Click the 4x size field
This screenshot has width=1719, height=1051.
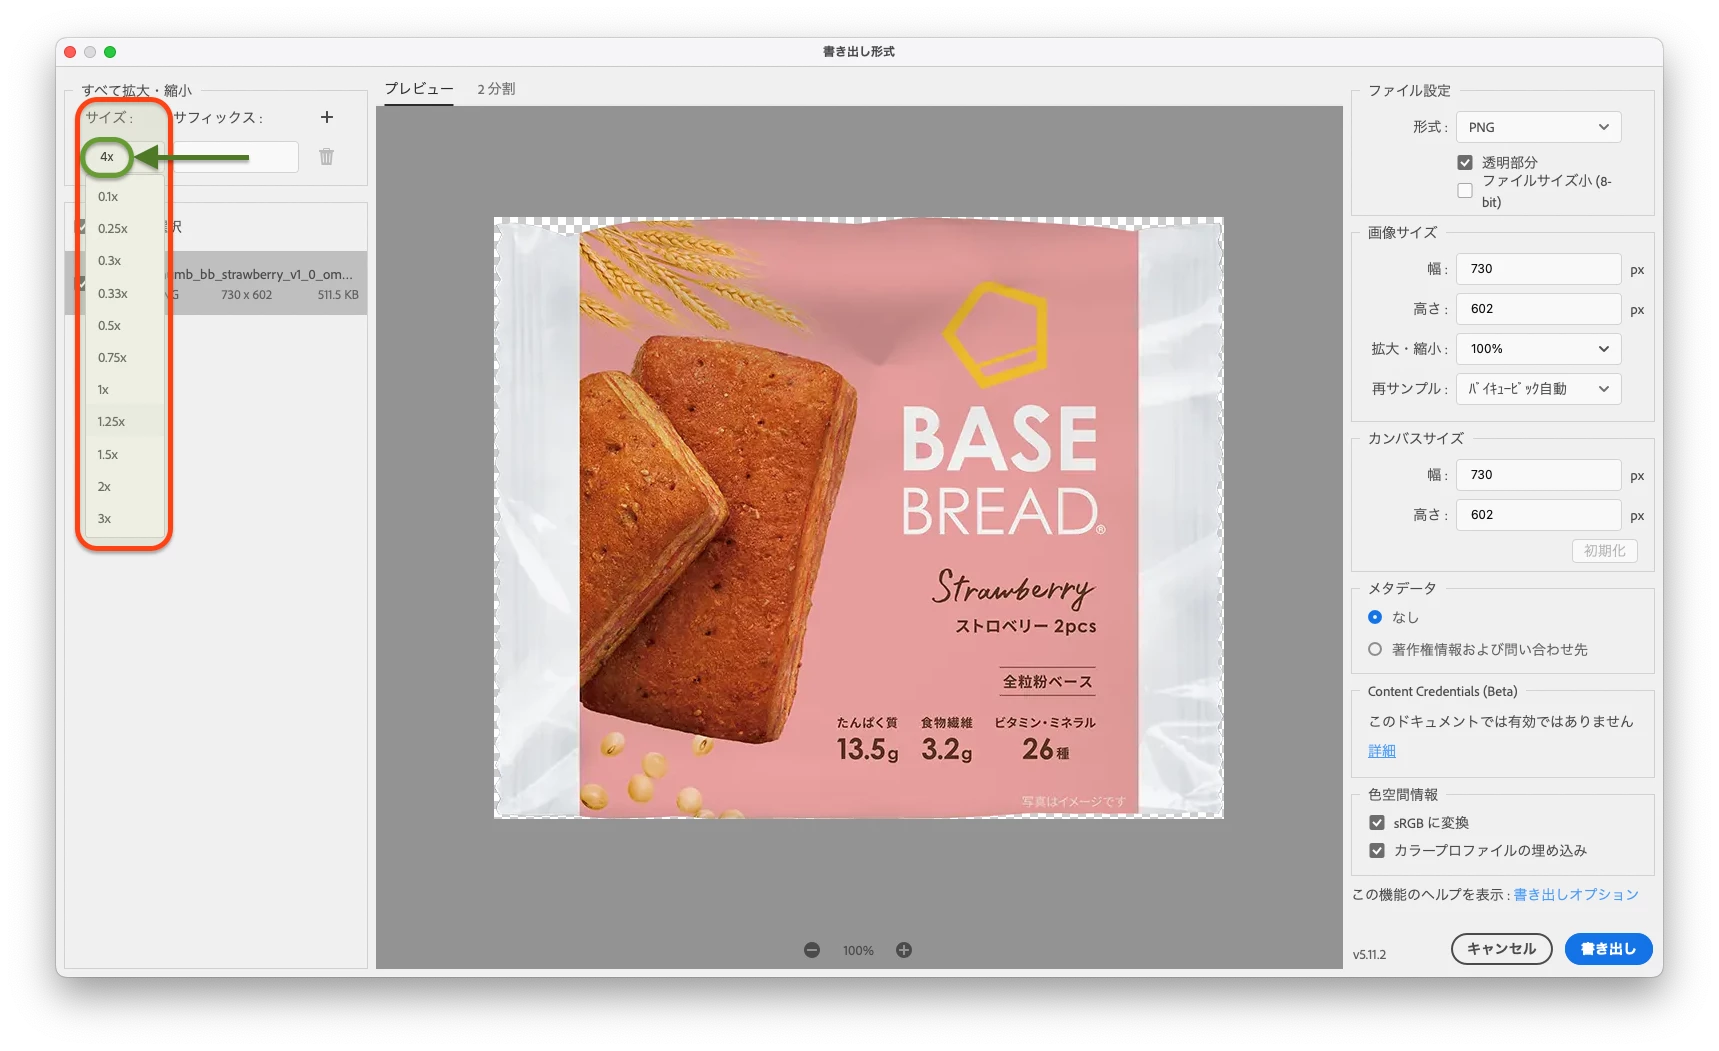[x=107, y=157]
